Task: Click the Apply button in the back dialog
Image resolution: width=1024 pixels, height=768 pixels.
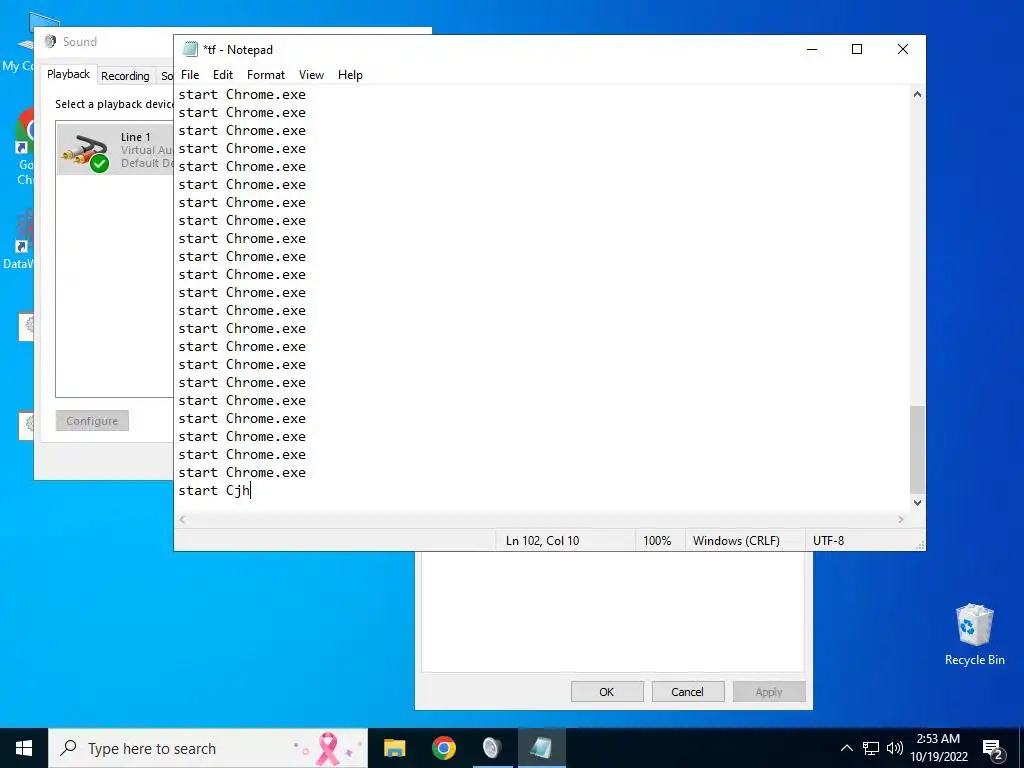Action: [x=769, y=692]
